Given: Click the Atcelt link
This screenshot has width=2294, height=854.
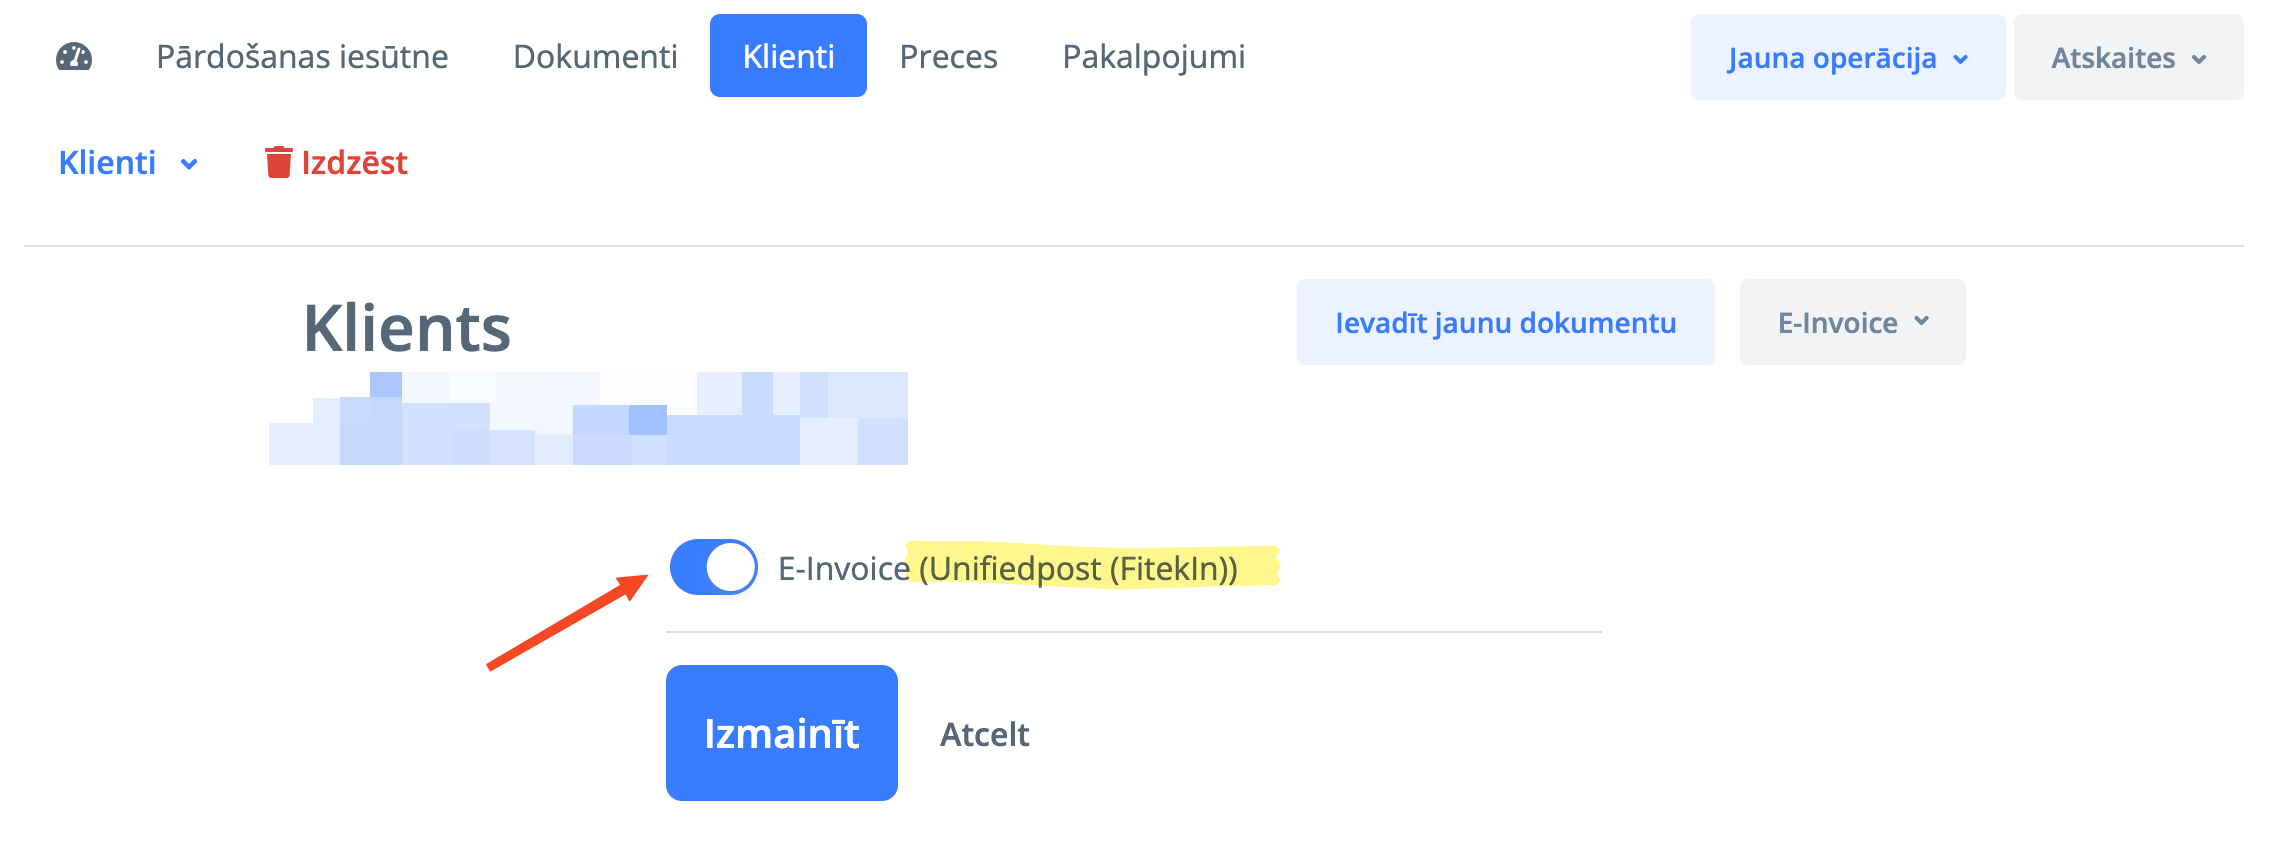Looking at the screenshot, I should pos(984,734).
